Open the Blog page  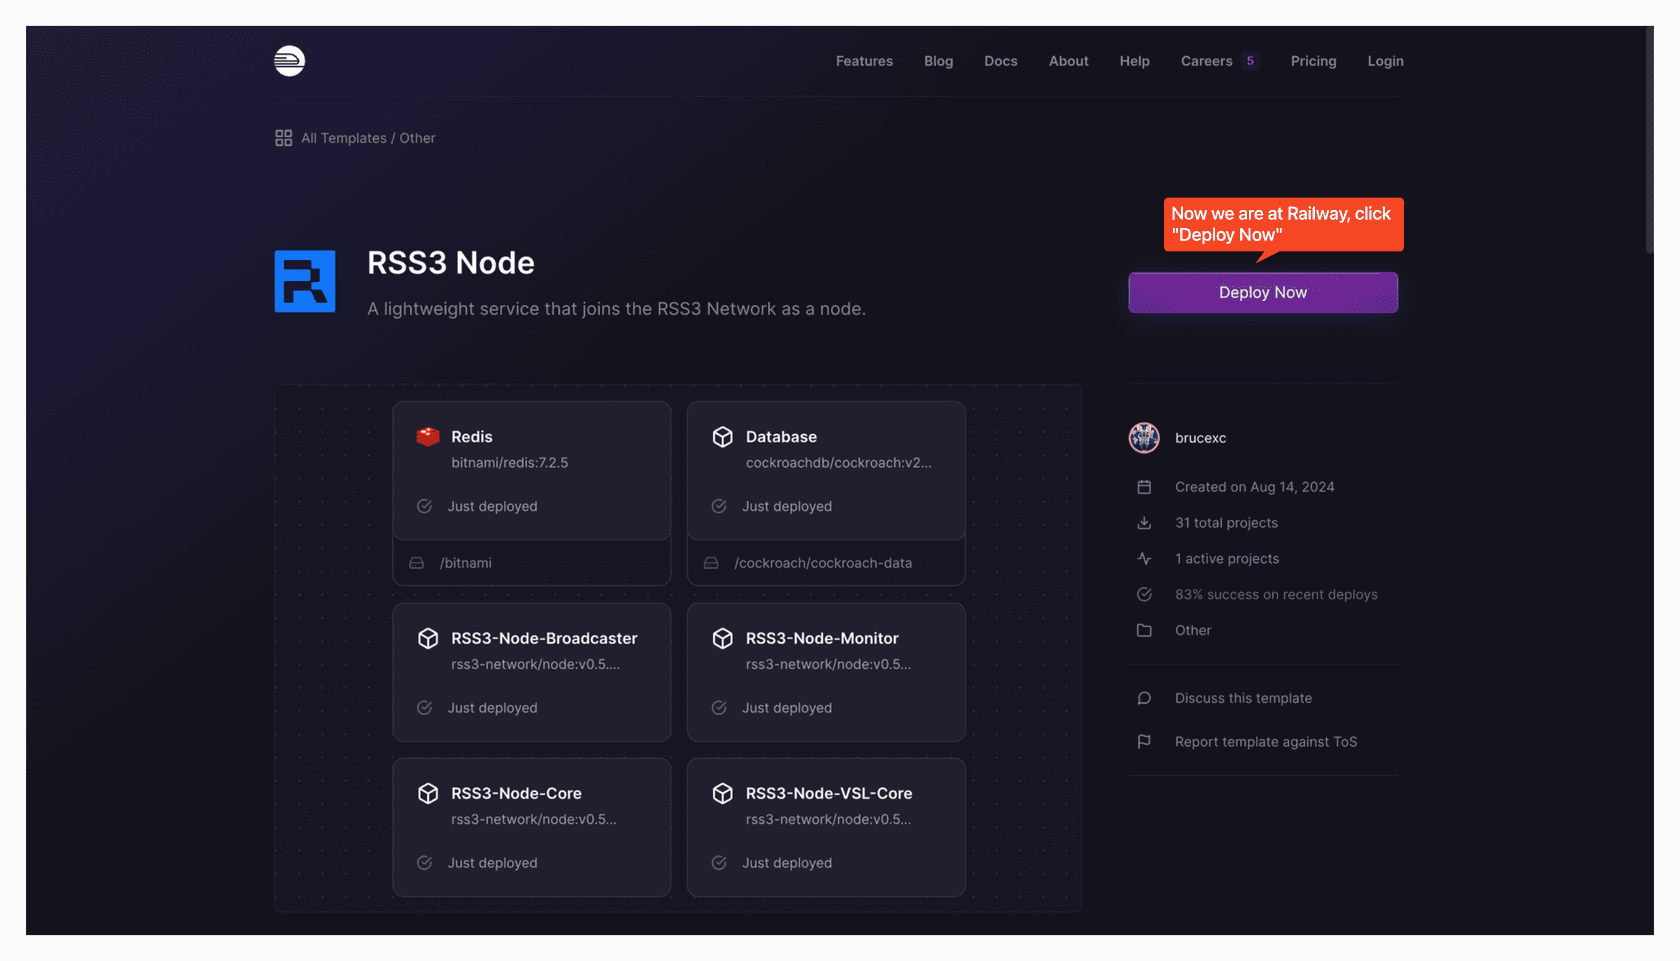click(x=938, y=61)
